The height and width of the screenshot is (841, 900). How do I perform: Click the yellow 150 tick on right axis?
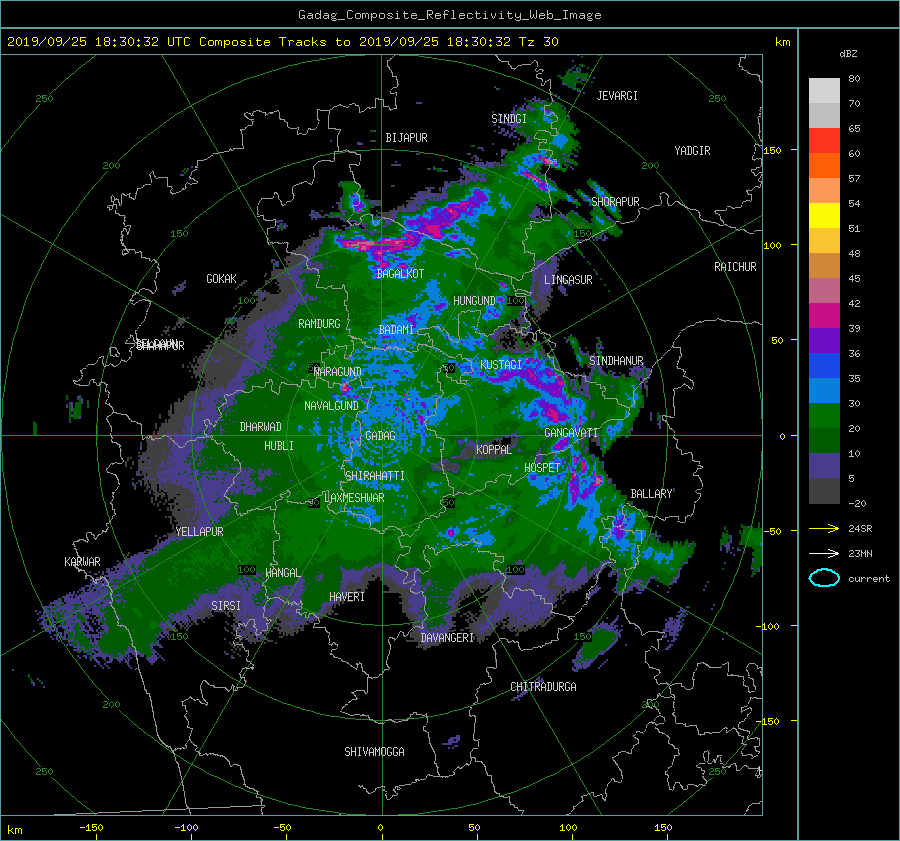pos(772,150)
